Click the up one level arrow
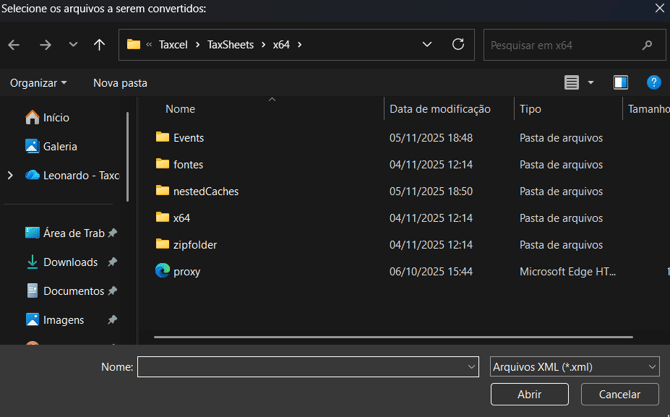Screen dimensions: 670x417 (x=99, y=45)
